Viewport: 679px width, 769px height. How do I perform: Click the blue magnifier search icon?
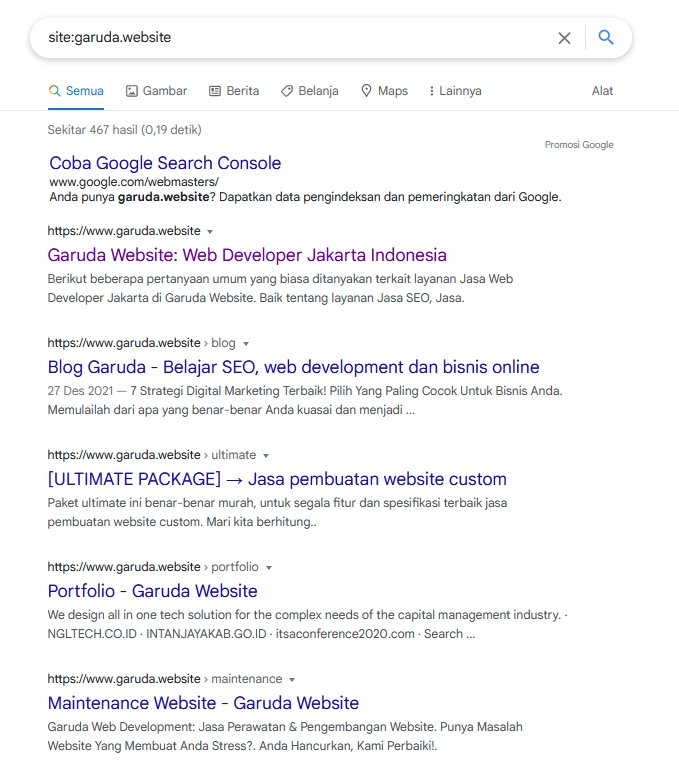(x=606, y=37)
